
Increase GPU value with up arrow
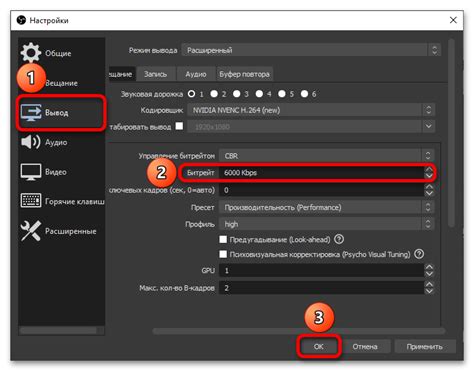(429, 267)
